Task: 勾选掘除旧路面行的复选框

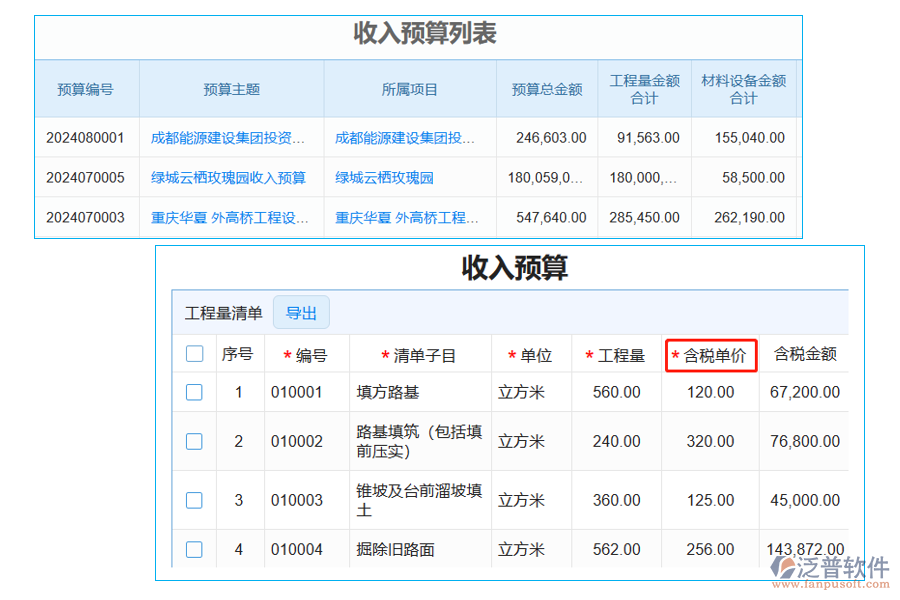Action: (194, 549)
